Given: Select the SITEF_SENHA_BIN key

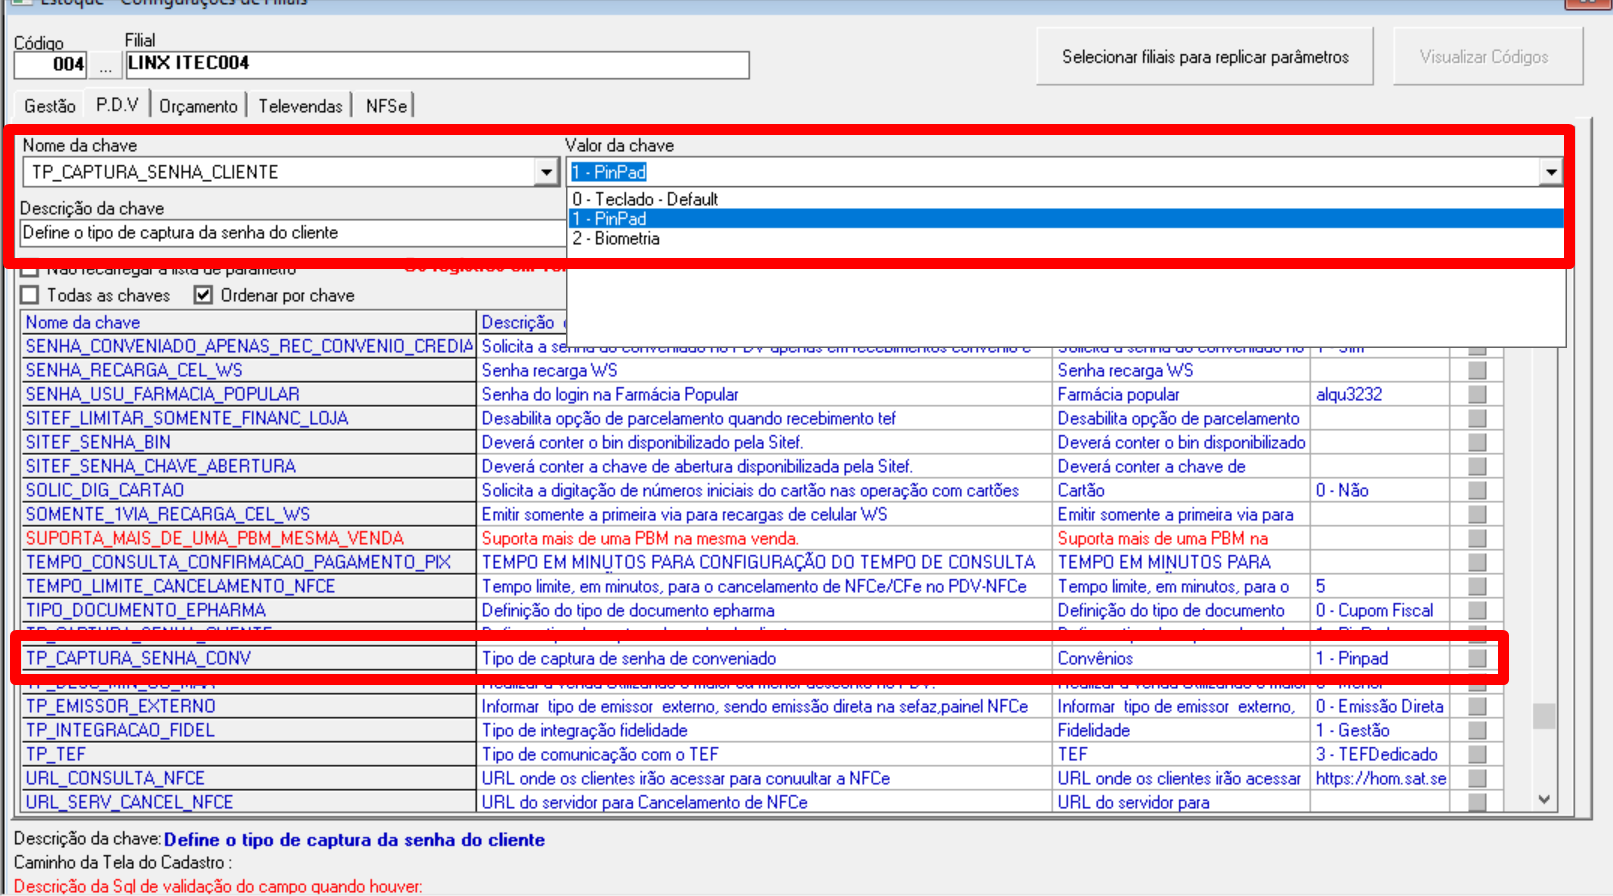Looking at the screenshot, I should point(248,442).
